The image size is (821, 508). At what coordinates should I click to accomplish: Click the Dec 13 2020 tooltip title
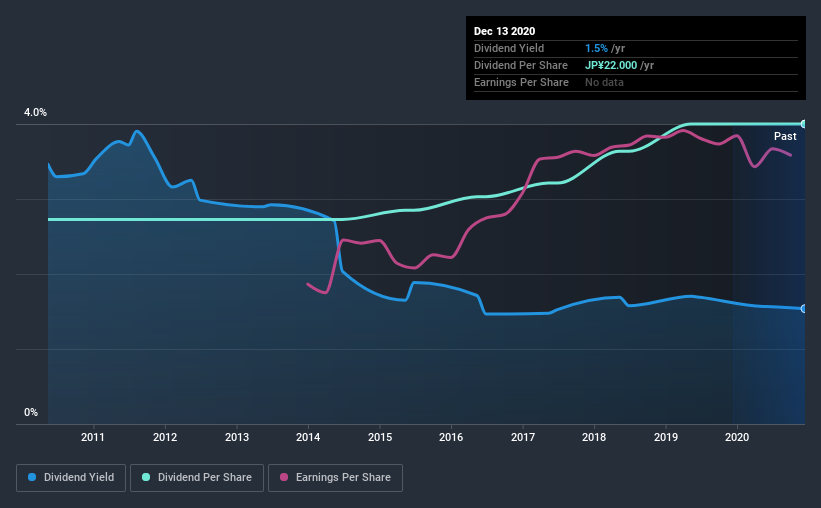(504, 31)
